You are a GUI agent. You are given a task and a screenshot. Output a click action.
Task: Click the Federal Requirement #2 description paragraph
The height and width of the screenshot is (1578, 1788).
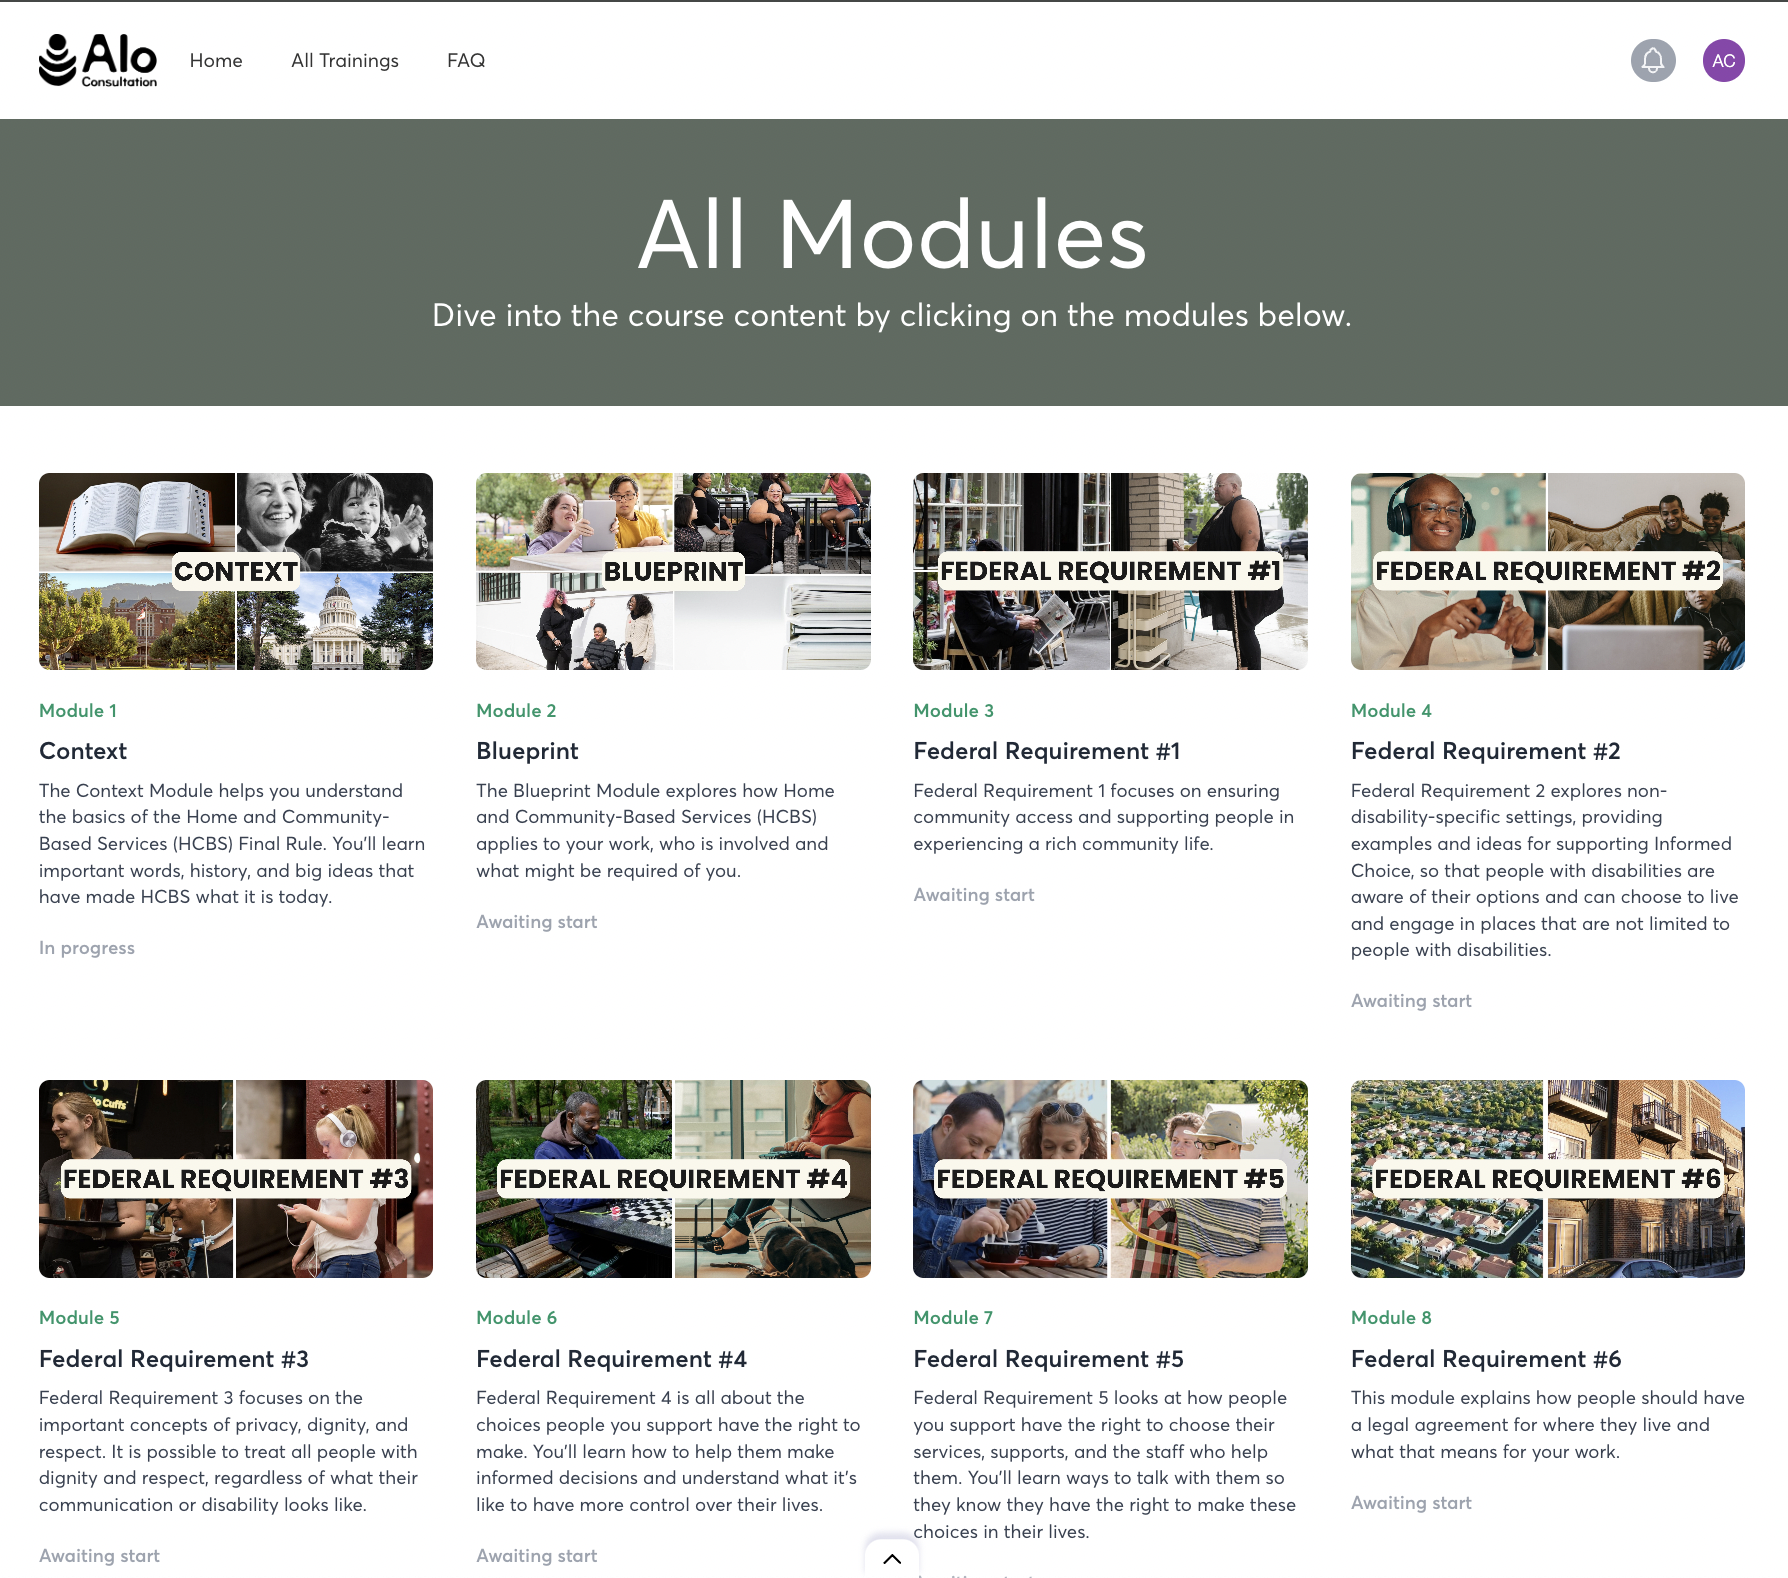(1545, 870)
